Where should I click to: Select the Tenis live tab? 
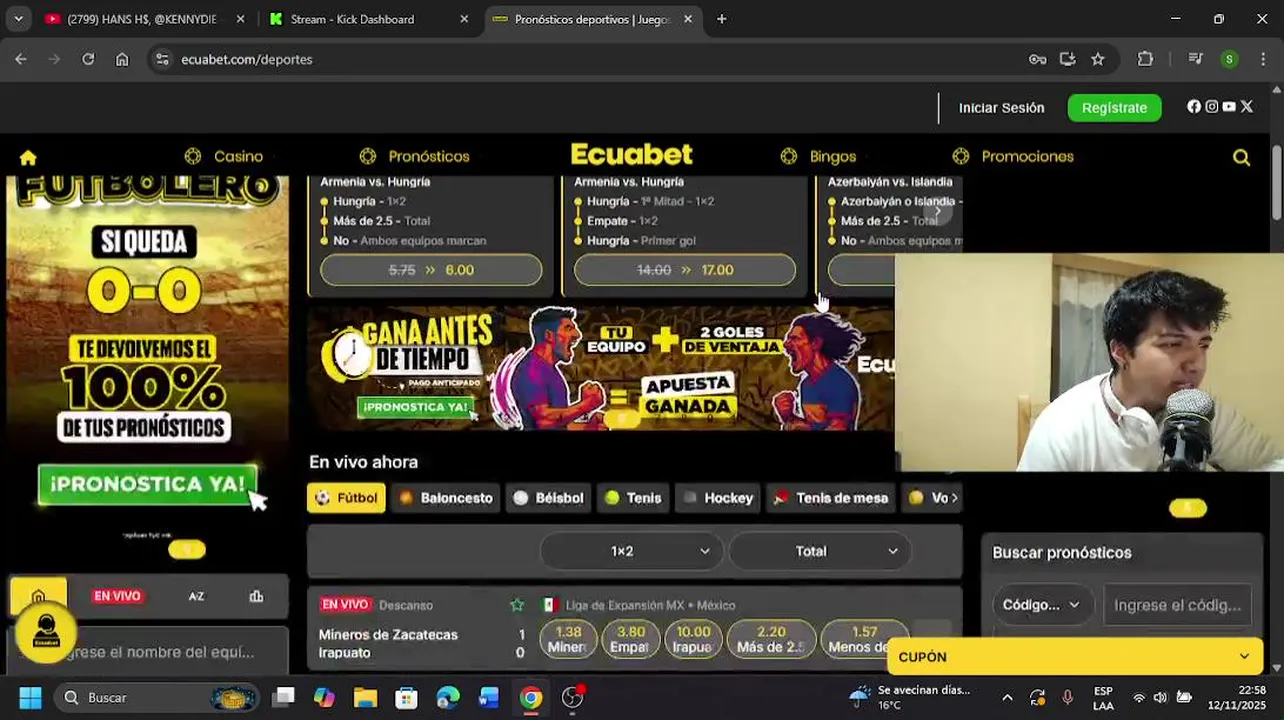coord(633,498)
